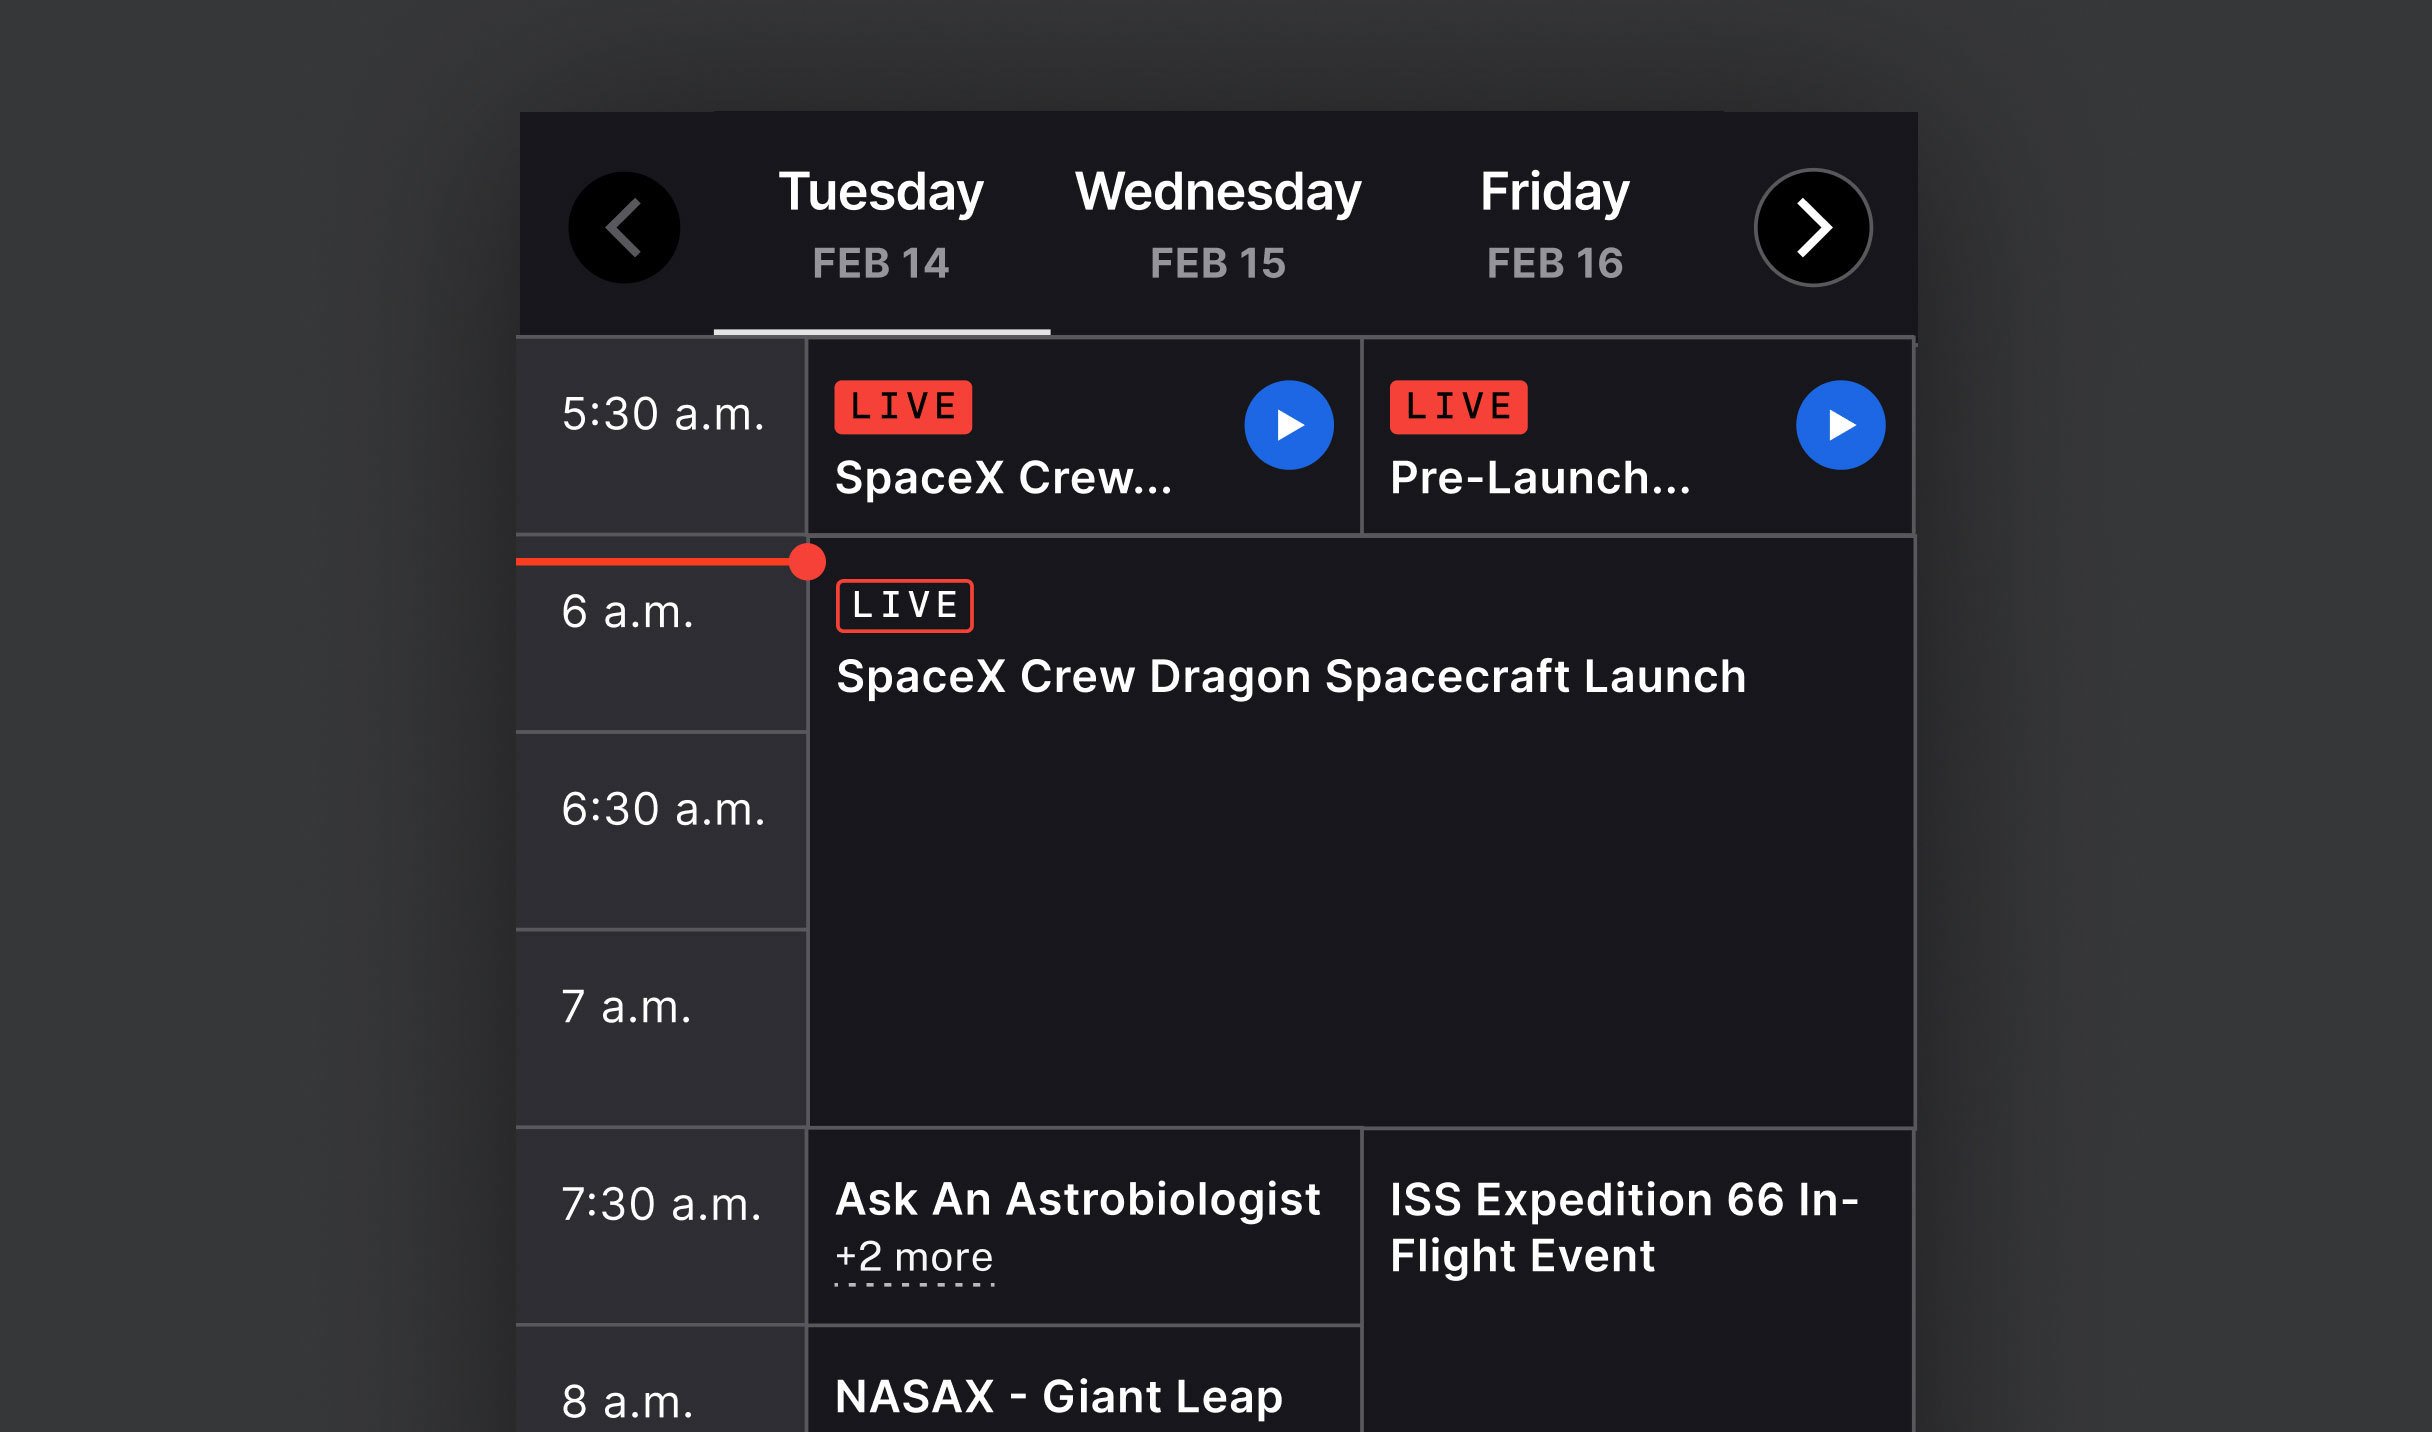Click the red LIVE badge on SpaceX Crew

[x=903, y=407]
